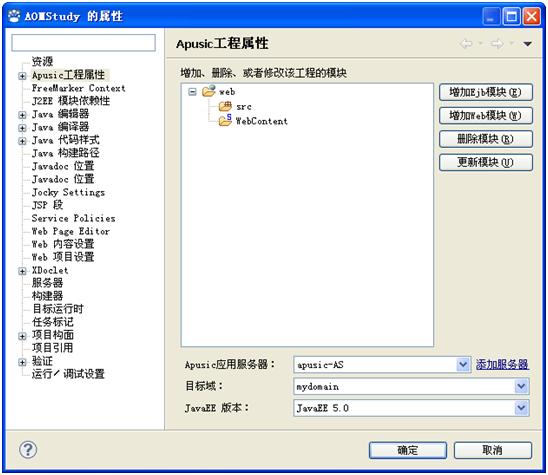Open the 目标域 mydomain dropdown
This screenshot has width=548, height=475.
pos(521,386)
